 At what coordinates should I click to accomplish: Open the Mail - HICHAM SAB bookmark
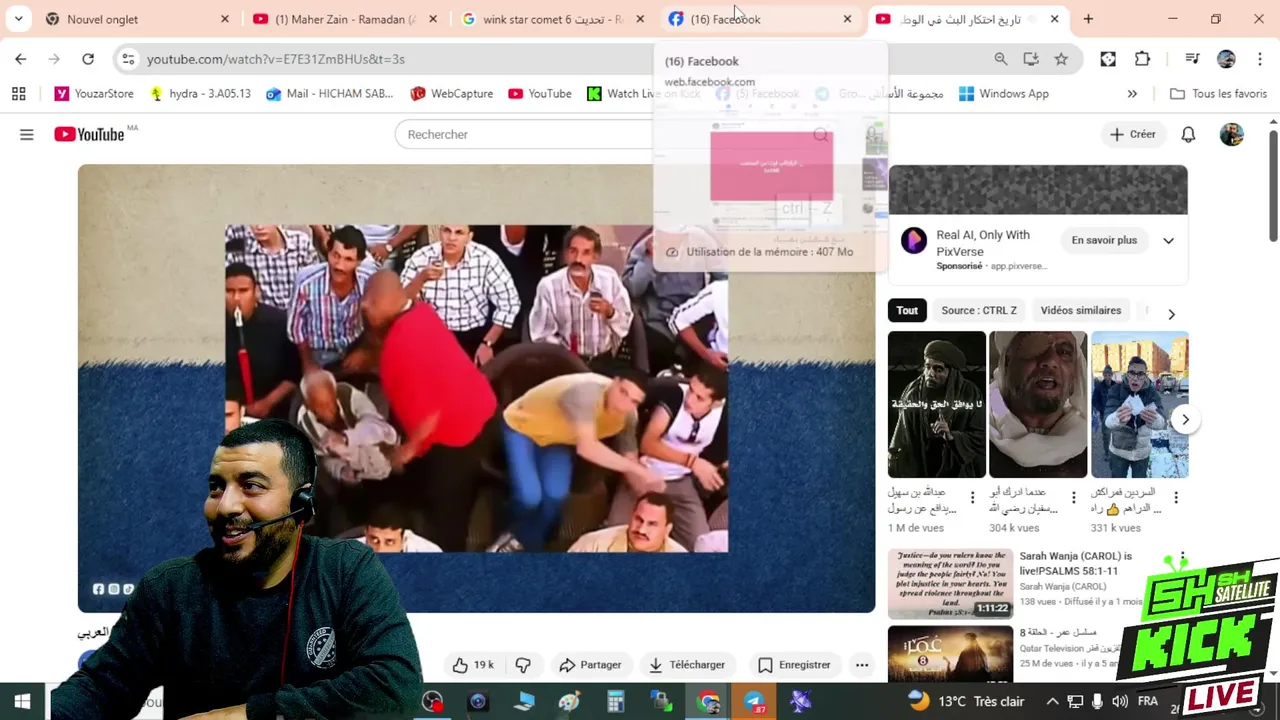(x=329, y=94)
